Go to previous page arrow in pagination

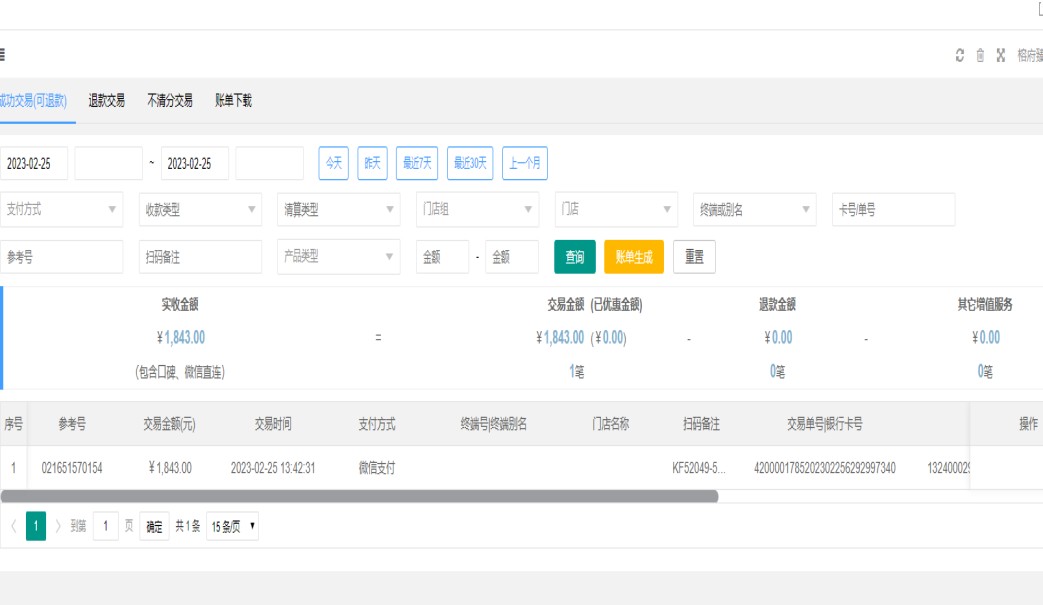(x=13, y=526)
